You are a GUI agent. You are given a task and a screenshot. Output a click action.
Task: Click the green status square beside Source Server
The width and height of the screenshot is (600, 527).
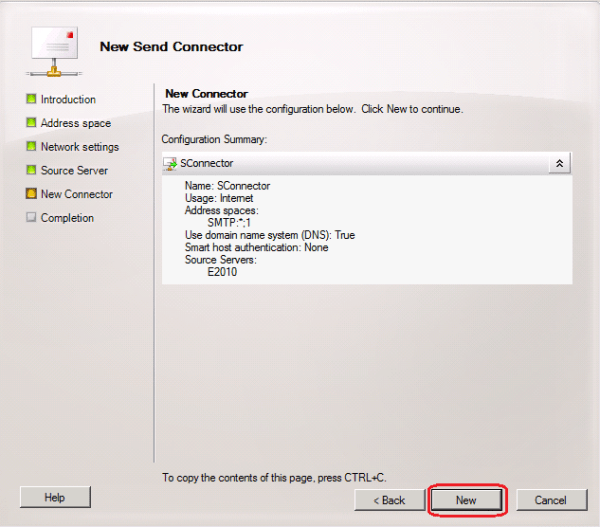(x=31, y=171)
